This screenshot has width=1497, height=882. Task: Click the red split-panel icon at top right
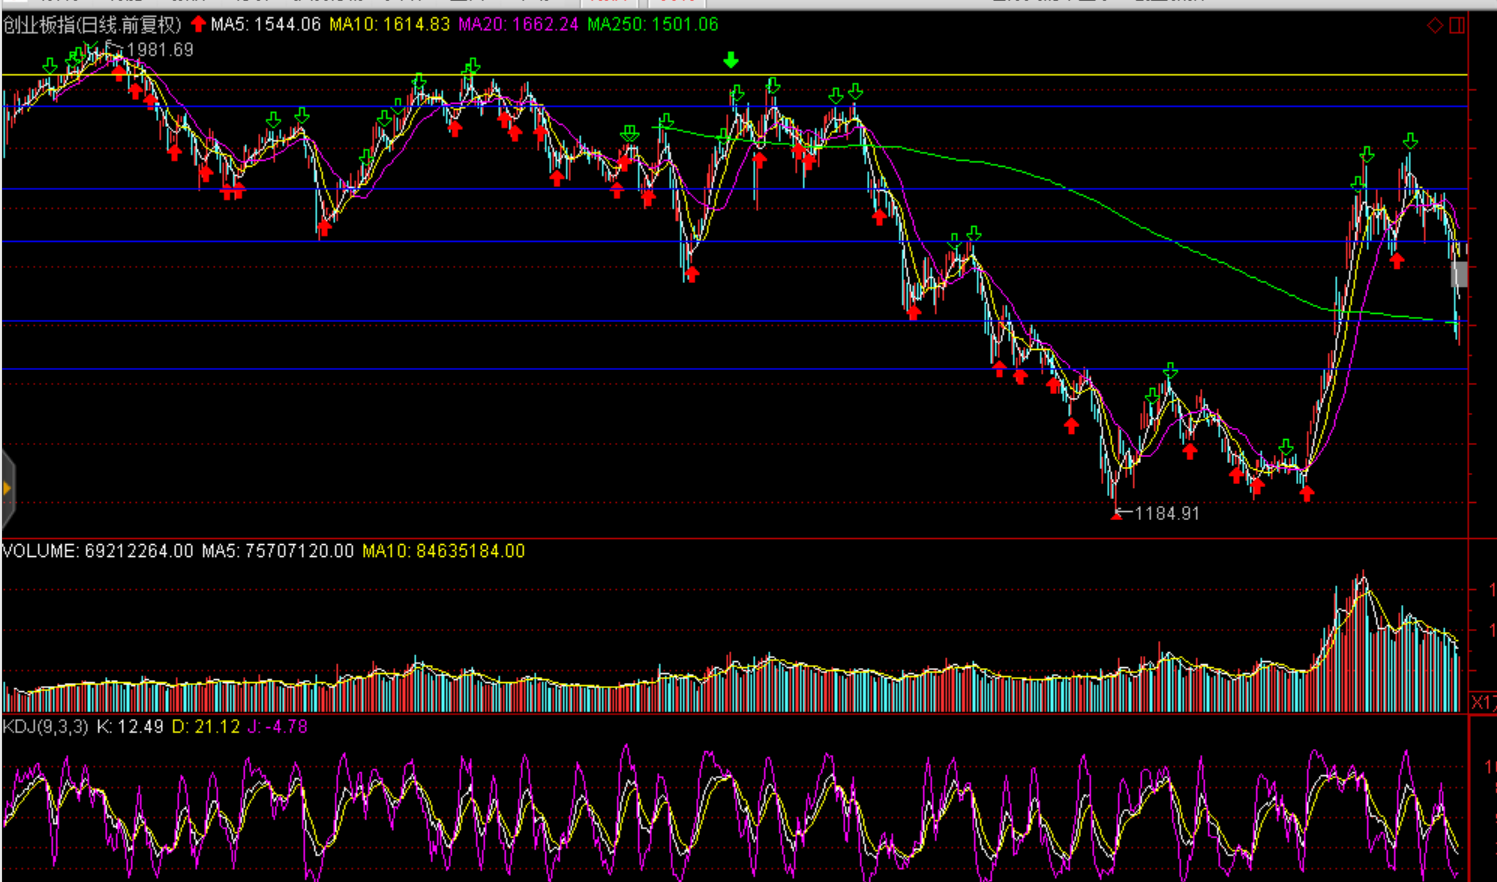tap(1457, 25)
